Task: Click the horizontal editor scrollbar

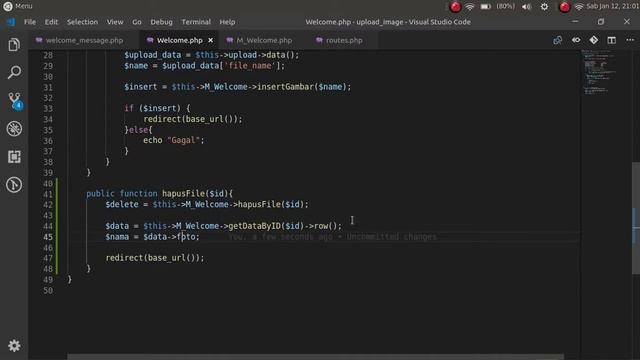Action: pyautogui.click(x=316, y=357)
